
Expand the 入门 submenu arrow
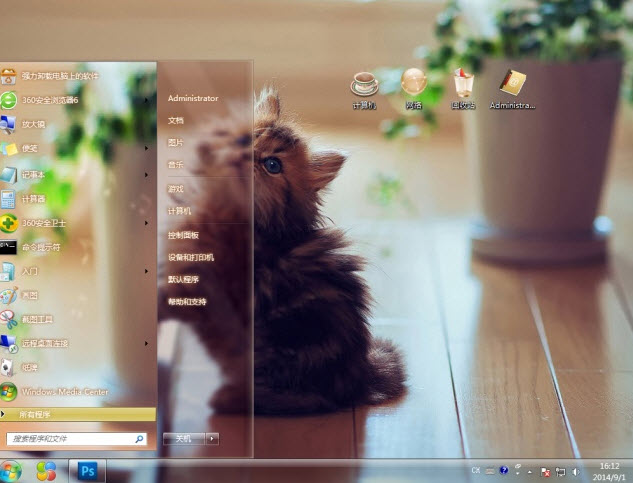click(x=147, y=271)
